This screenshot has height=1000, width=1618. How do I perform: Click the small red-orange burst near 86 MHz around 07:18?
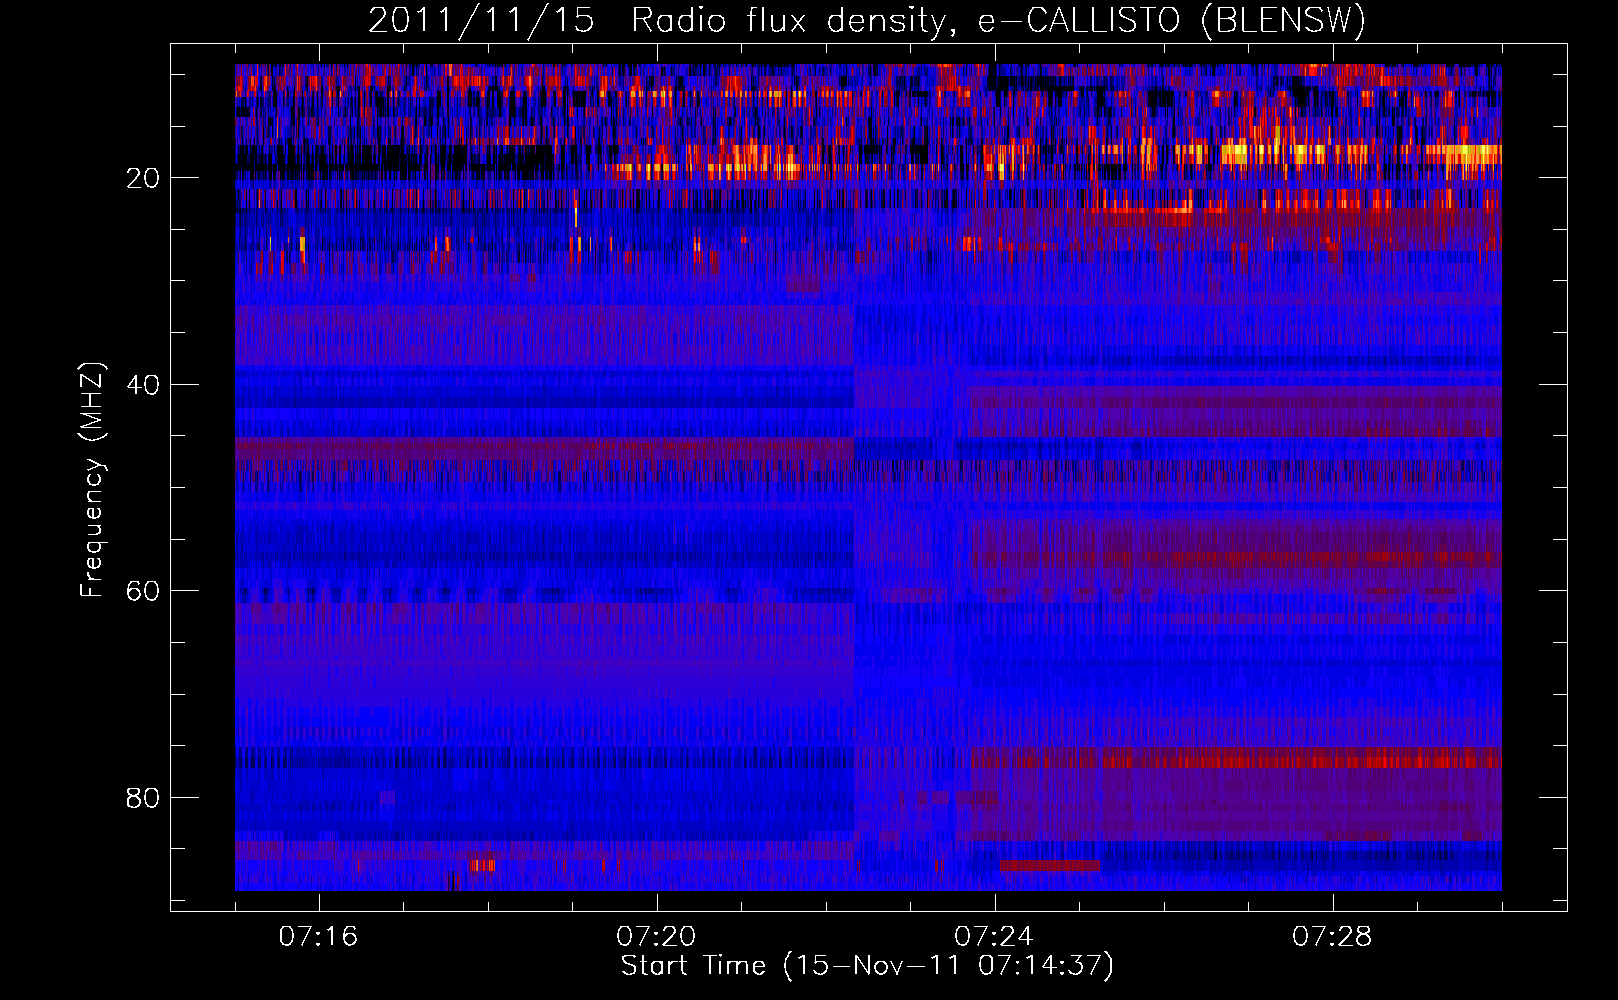482,866
